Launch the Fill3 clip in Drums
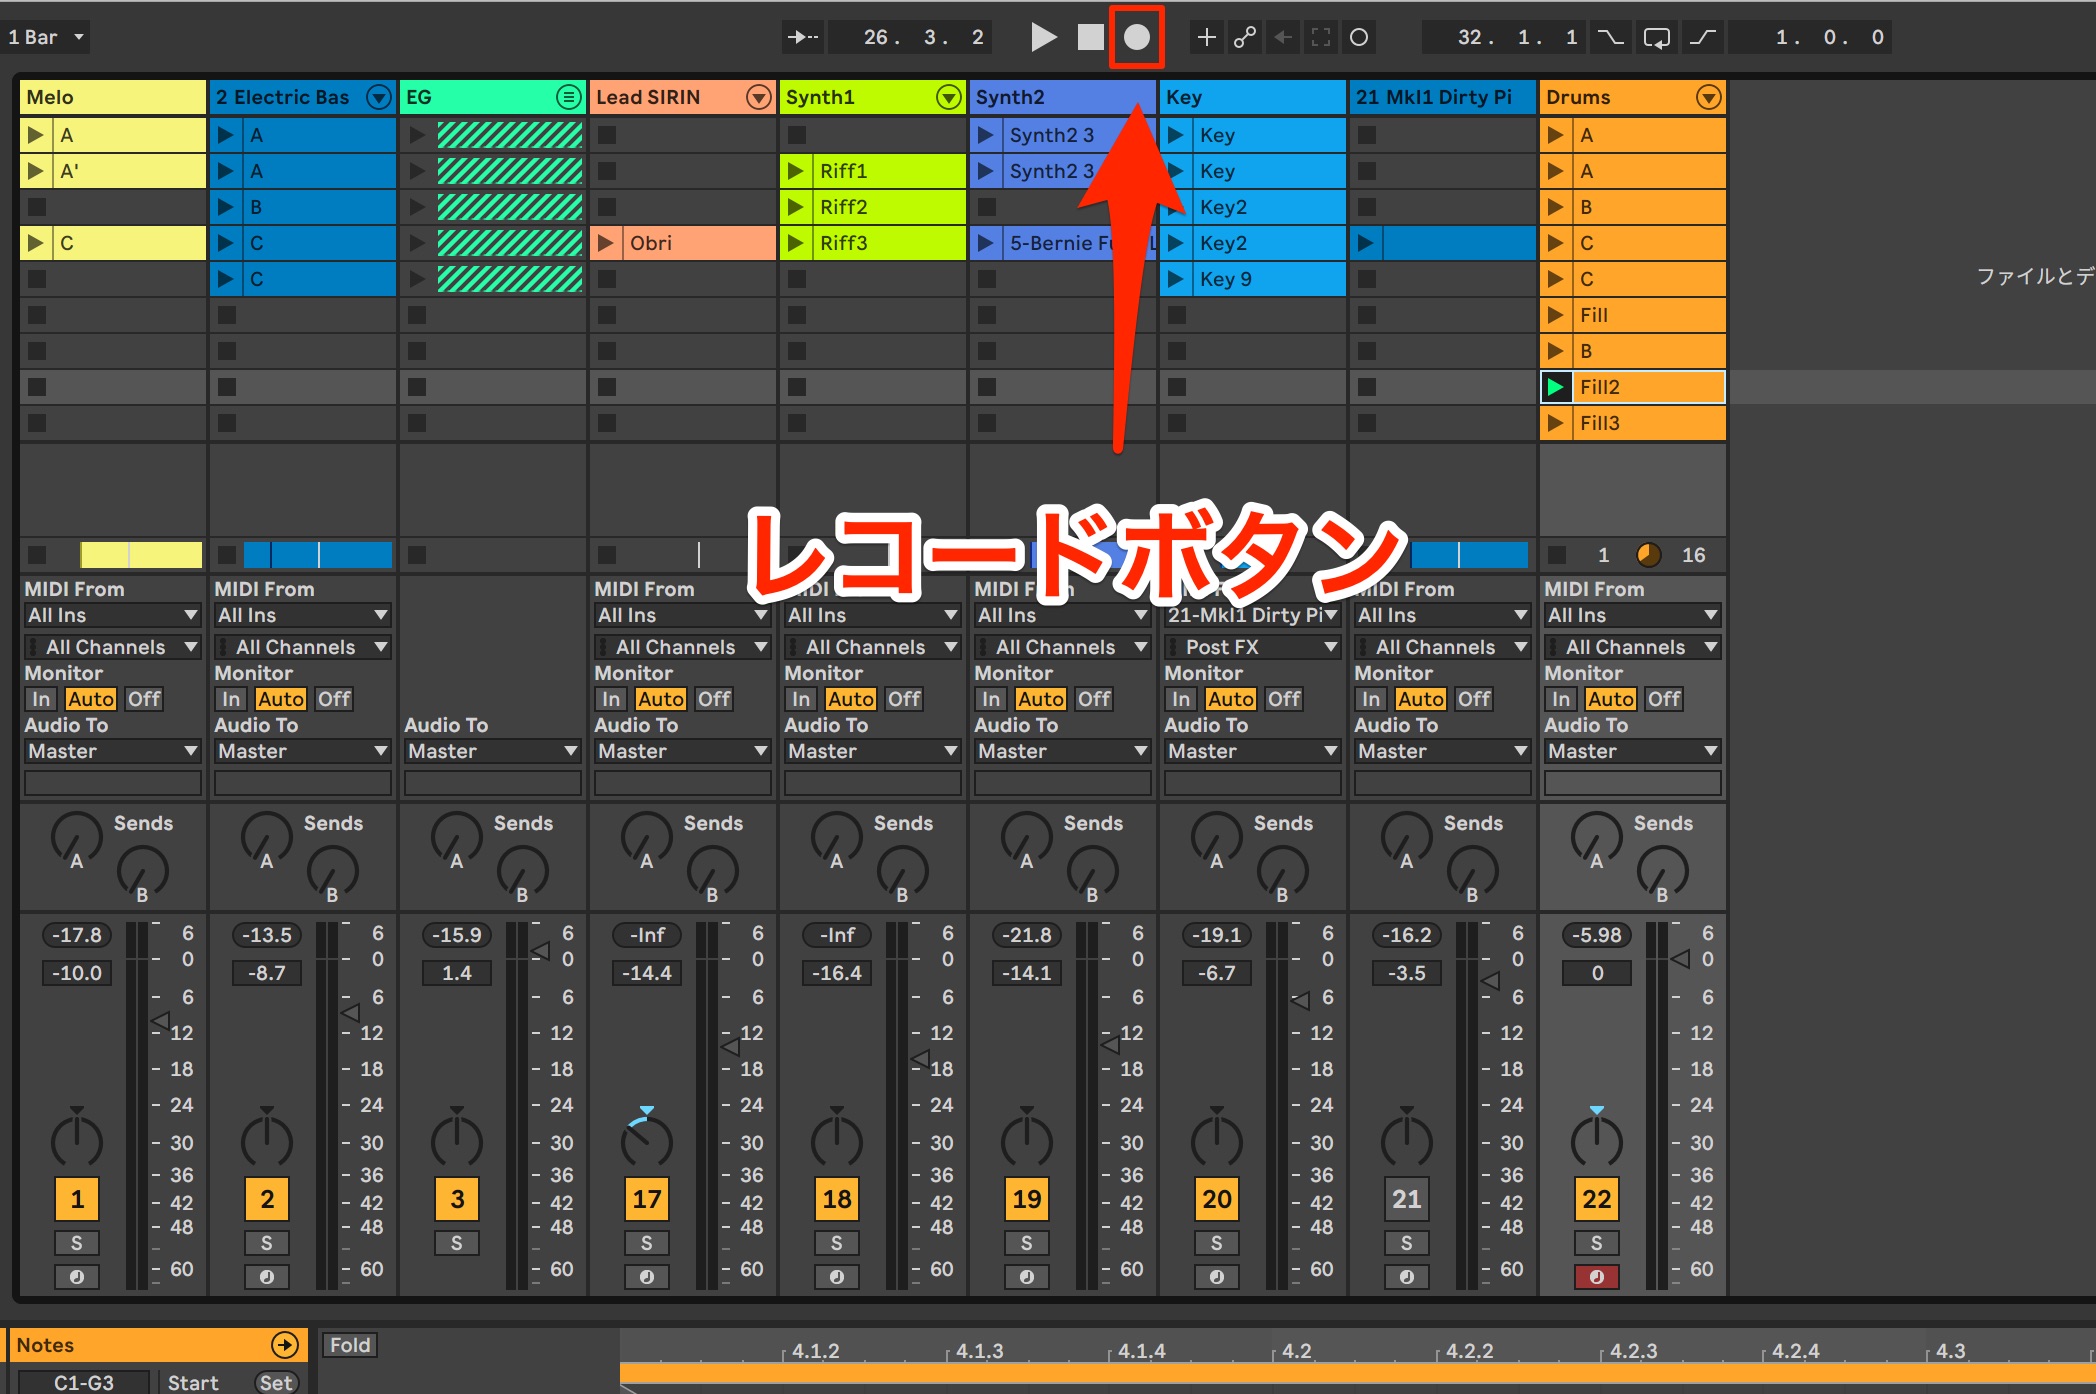The width and height of the screenshot is (2096, 1394). pyautogui.click(x=1556, y=423)
